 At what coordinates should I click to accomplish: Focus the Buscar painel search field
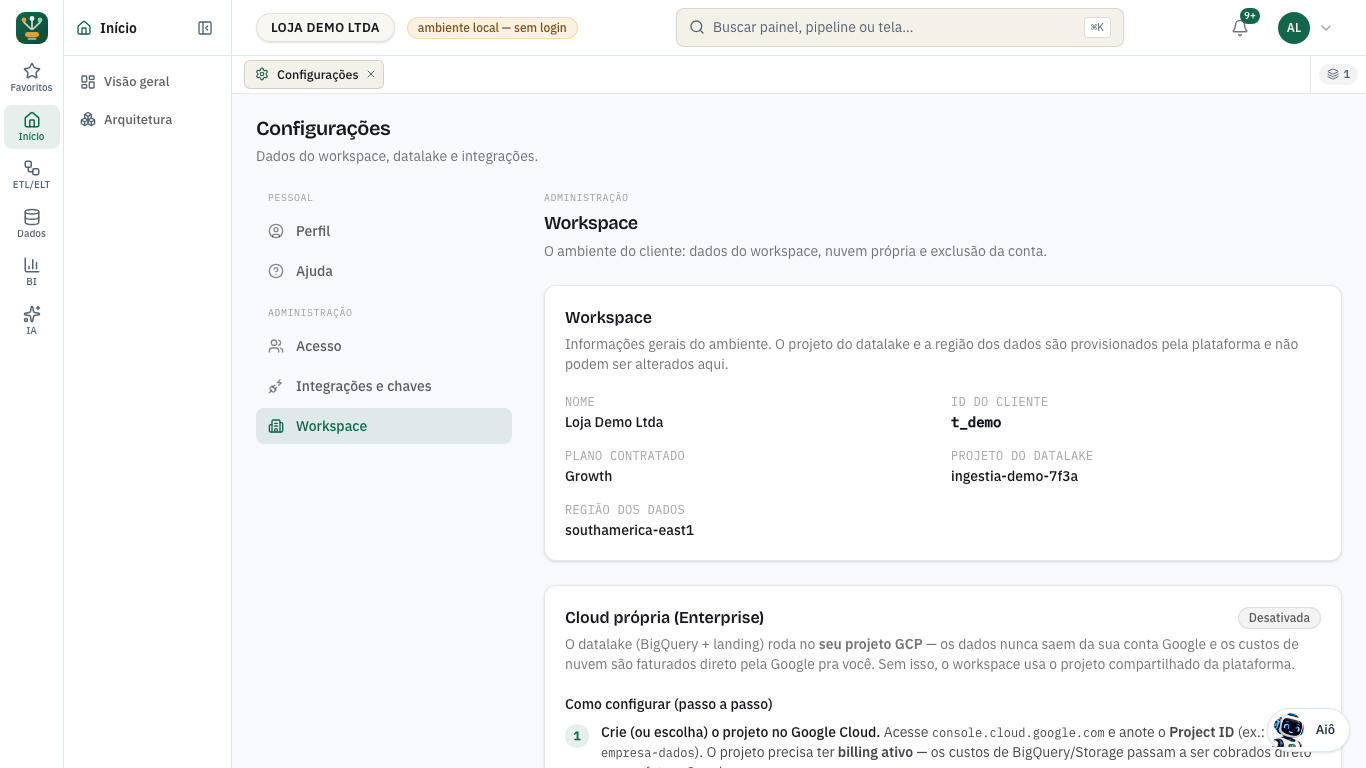[x=900, y=28]
